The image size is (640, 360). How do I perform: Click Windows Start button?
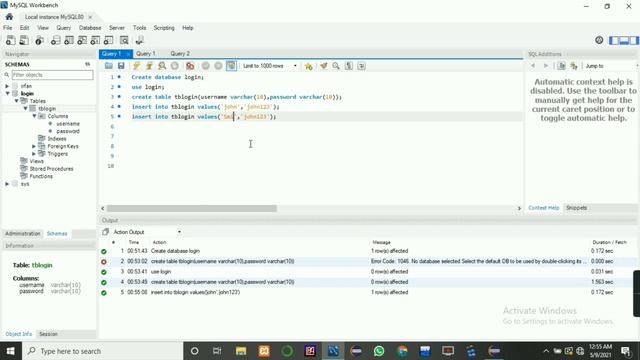(x=10, y=351)
